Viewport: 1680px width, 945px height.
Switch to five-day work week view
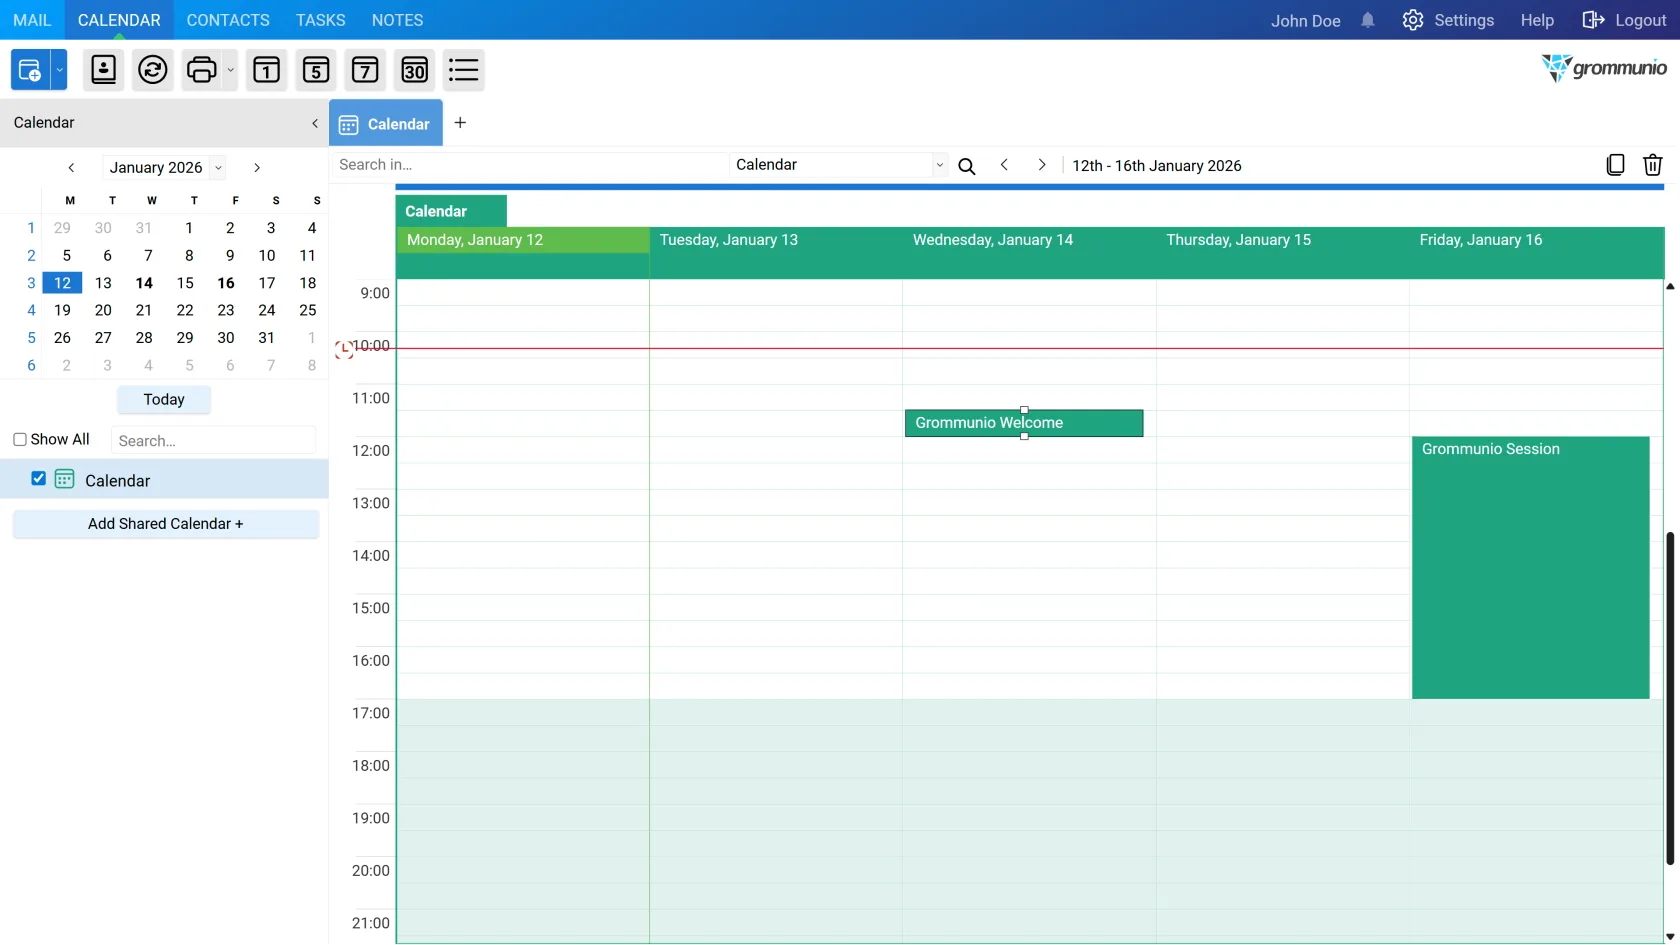point(316,70)
